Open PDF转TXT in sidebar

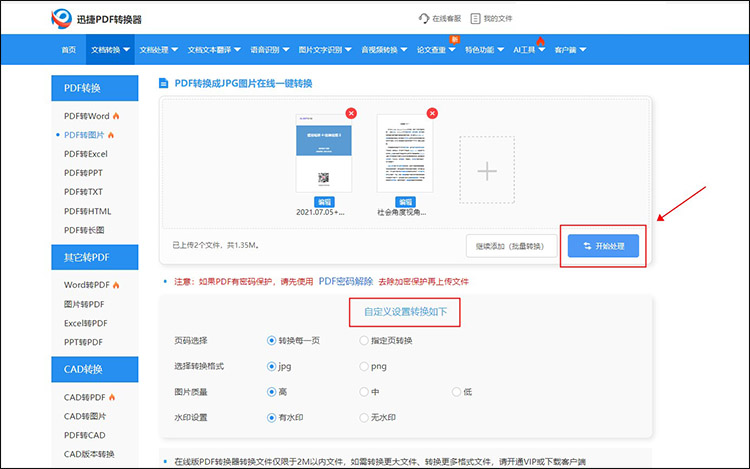coord(83,192)
